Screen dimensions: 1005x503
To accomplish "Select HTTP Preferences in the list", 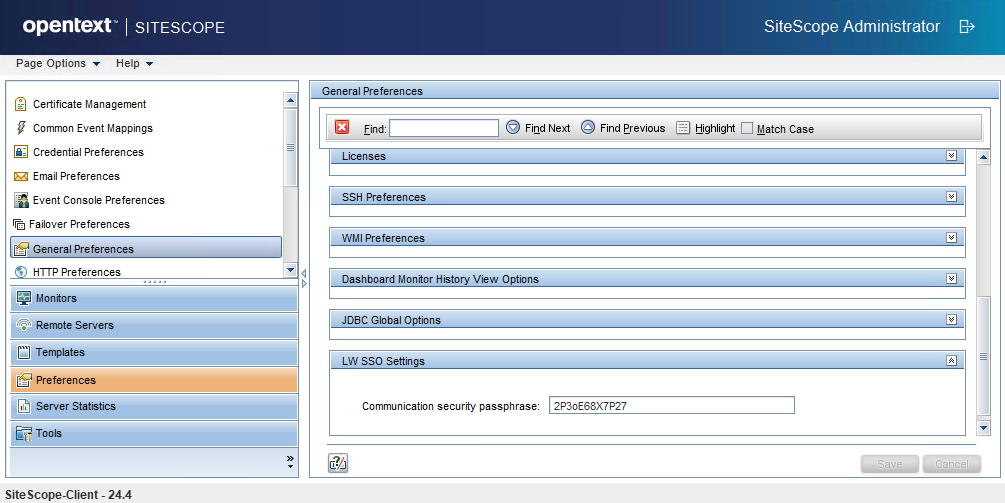I will point(77,272).
